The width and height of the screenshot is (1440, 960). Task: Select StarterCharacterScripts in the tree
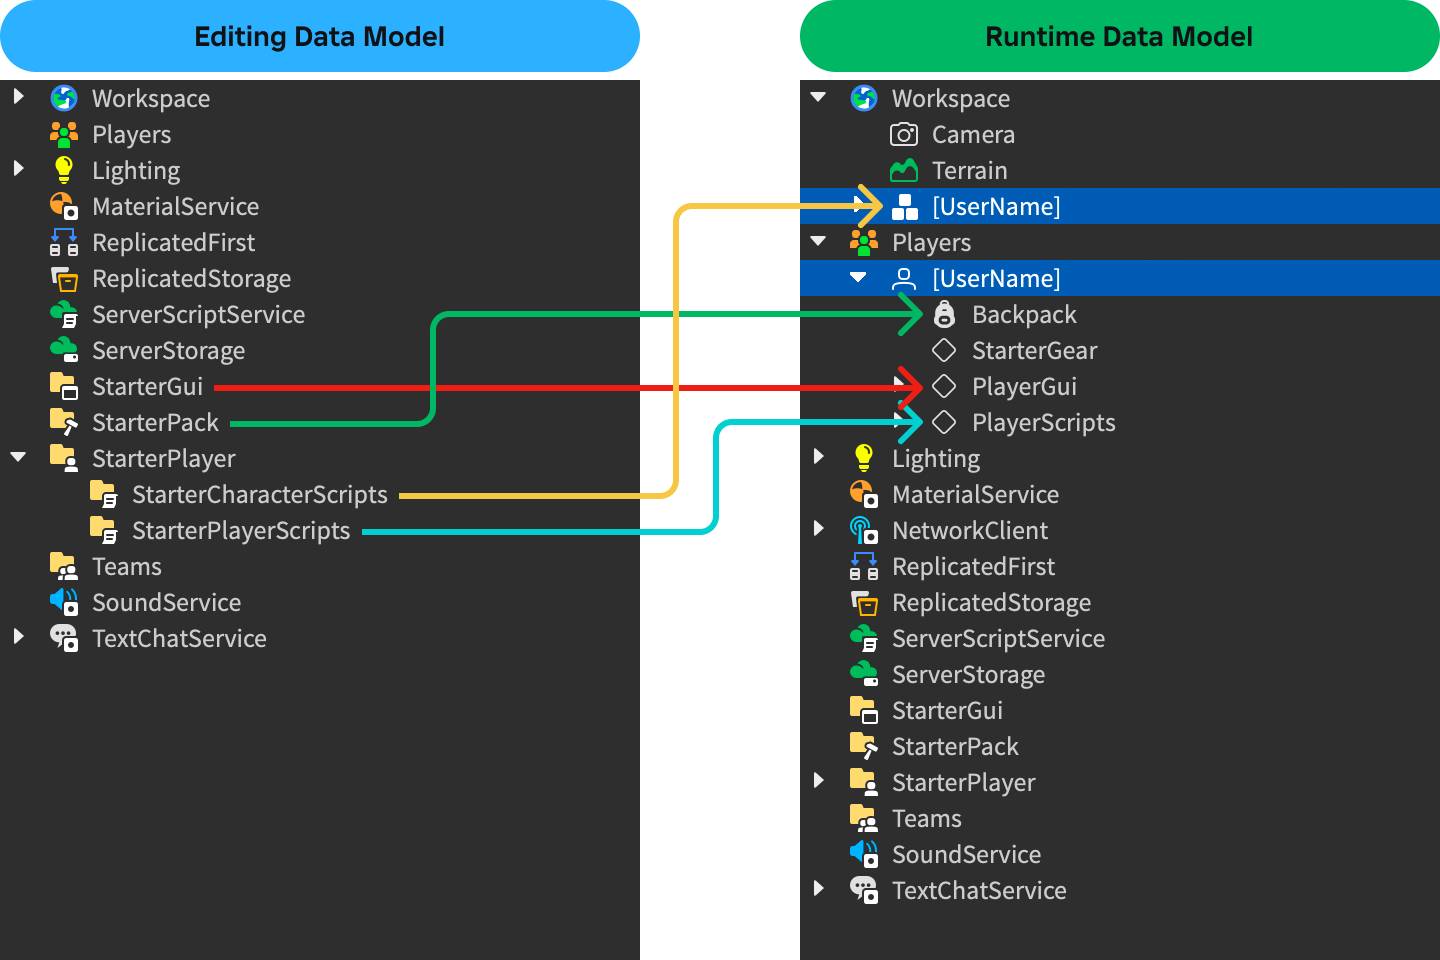pyautogui.click(x=259, y=495)
